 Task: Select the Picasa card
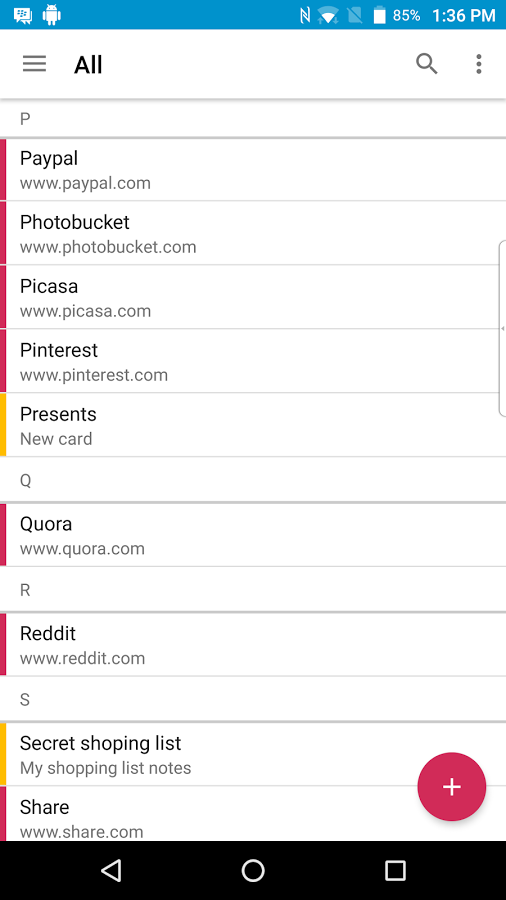tap(253, 298)
